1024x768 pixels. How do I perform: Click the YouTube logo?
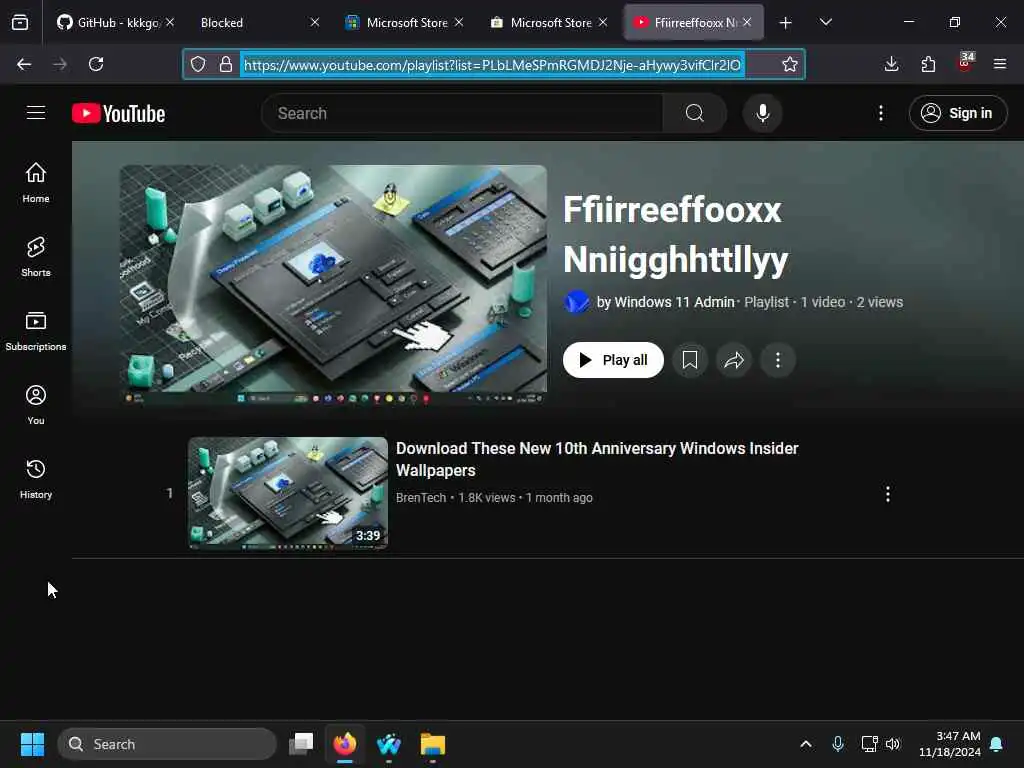pos(118,113)
